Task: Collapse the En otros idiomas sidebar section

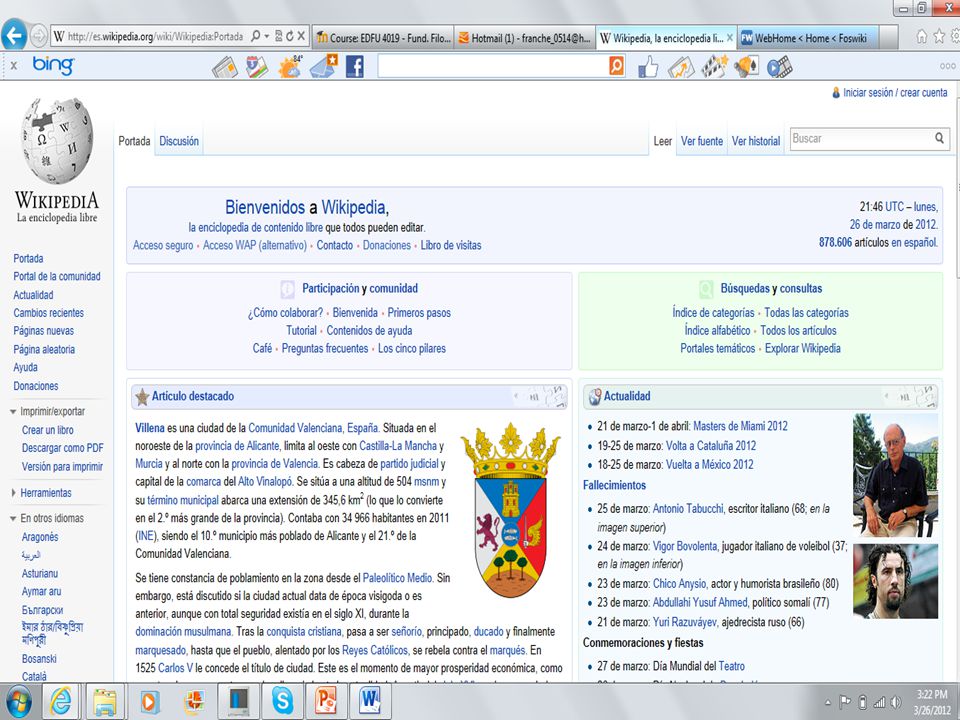Action: (x=13, y=519)
